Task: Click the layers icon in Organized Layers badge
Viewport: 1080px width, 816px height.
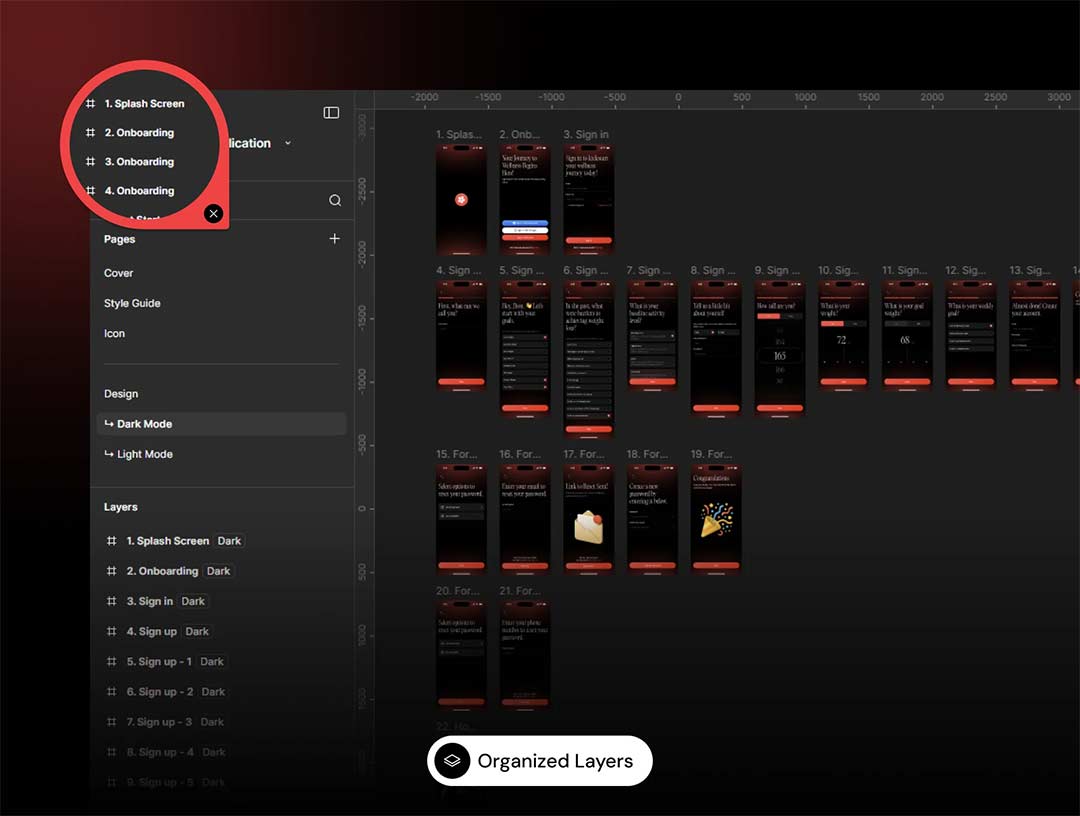Action: [x=452, y=761]
